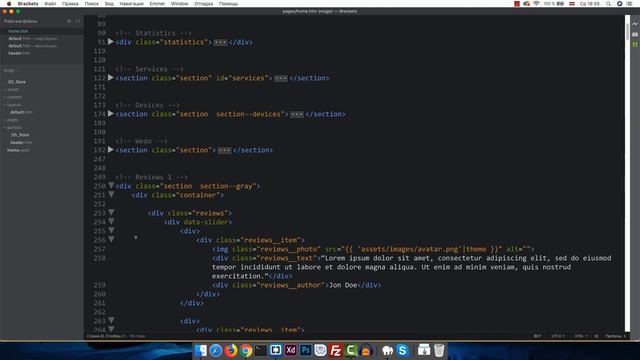Click the ellipsis fold marker on line 192

click(x=224, y=150)
